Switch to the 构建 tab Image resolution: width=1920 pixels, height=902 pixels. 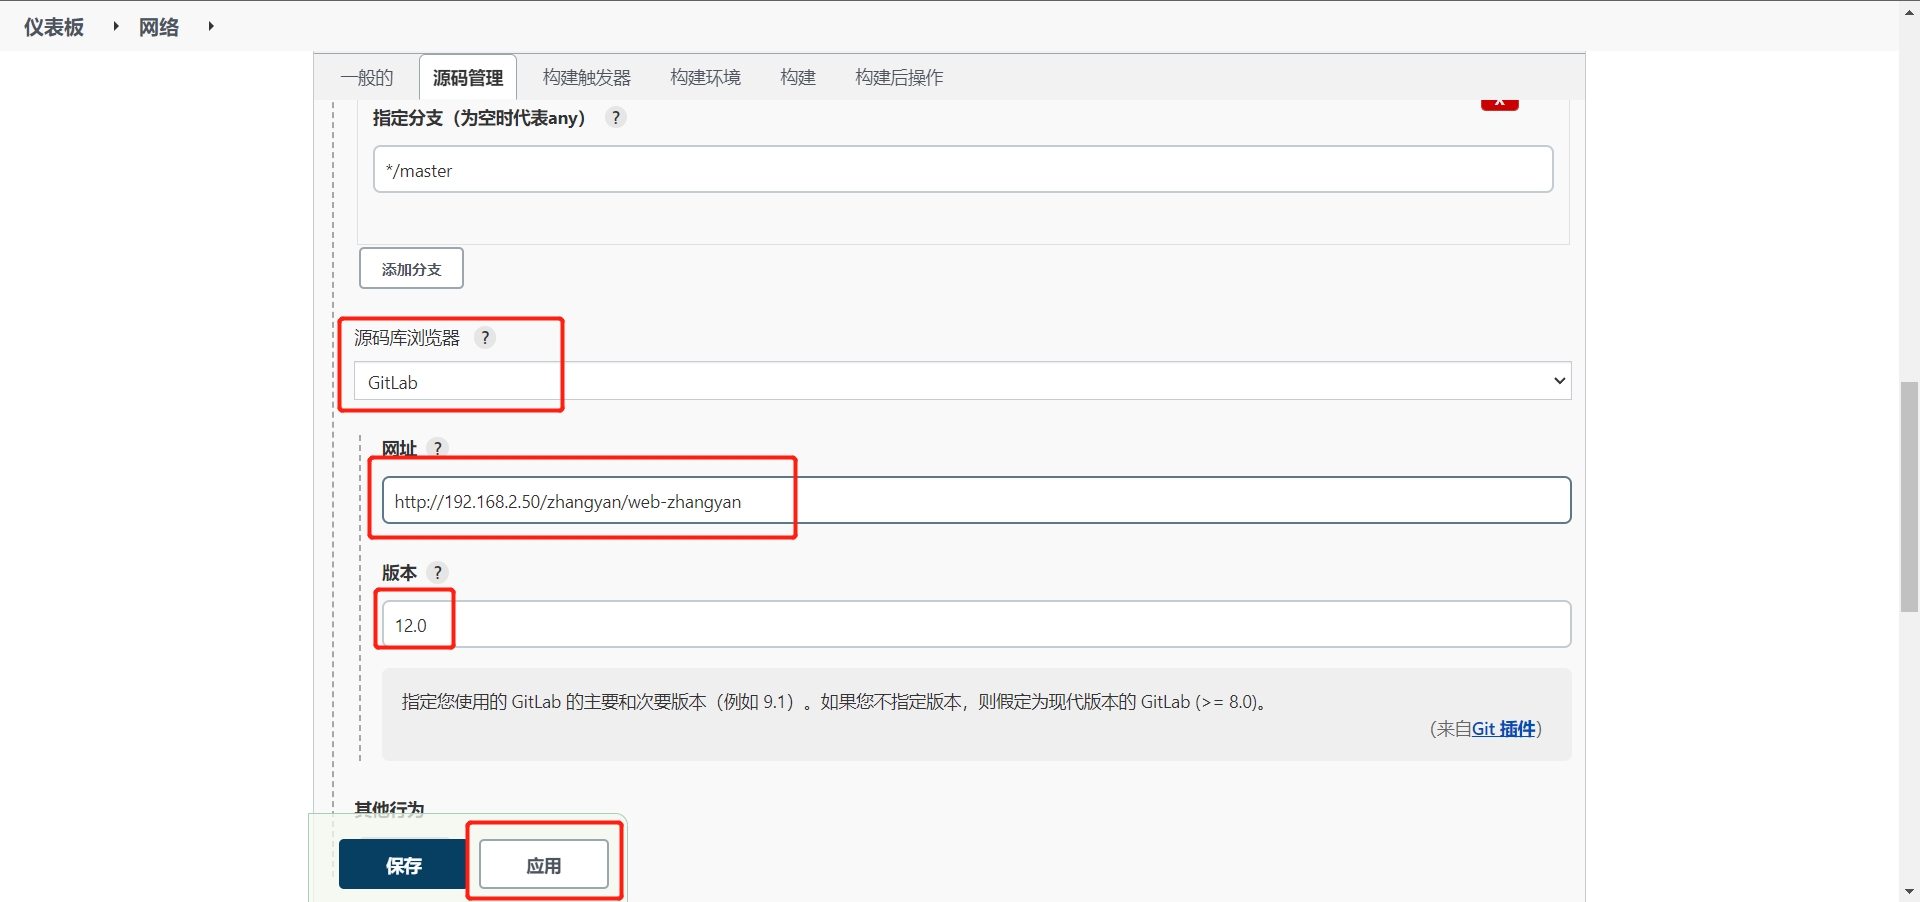(798, 78)
